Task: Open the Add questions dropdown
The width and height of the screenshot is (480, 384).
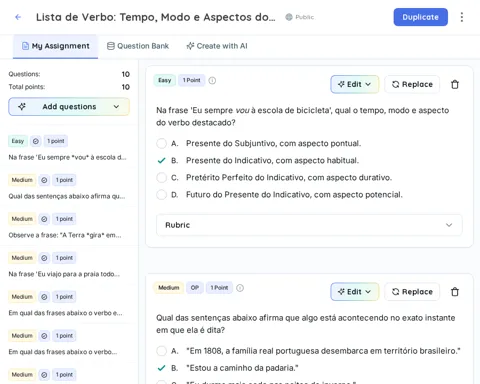Action: tap(69, 107)
